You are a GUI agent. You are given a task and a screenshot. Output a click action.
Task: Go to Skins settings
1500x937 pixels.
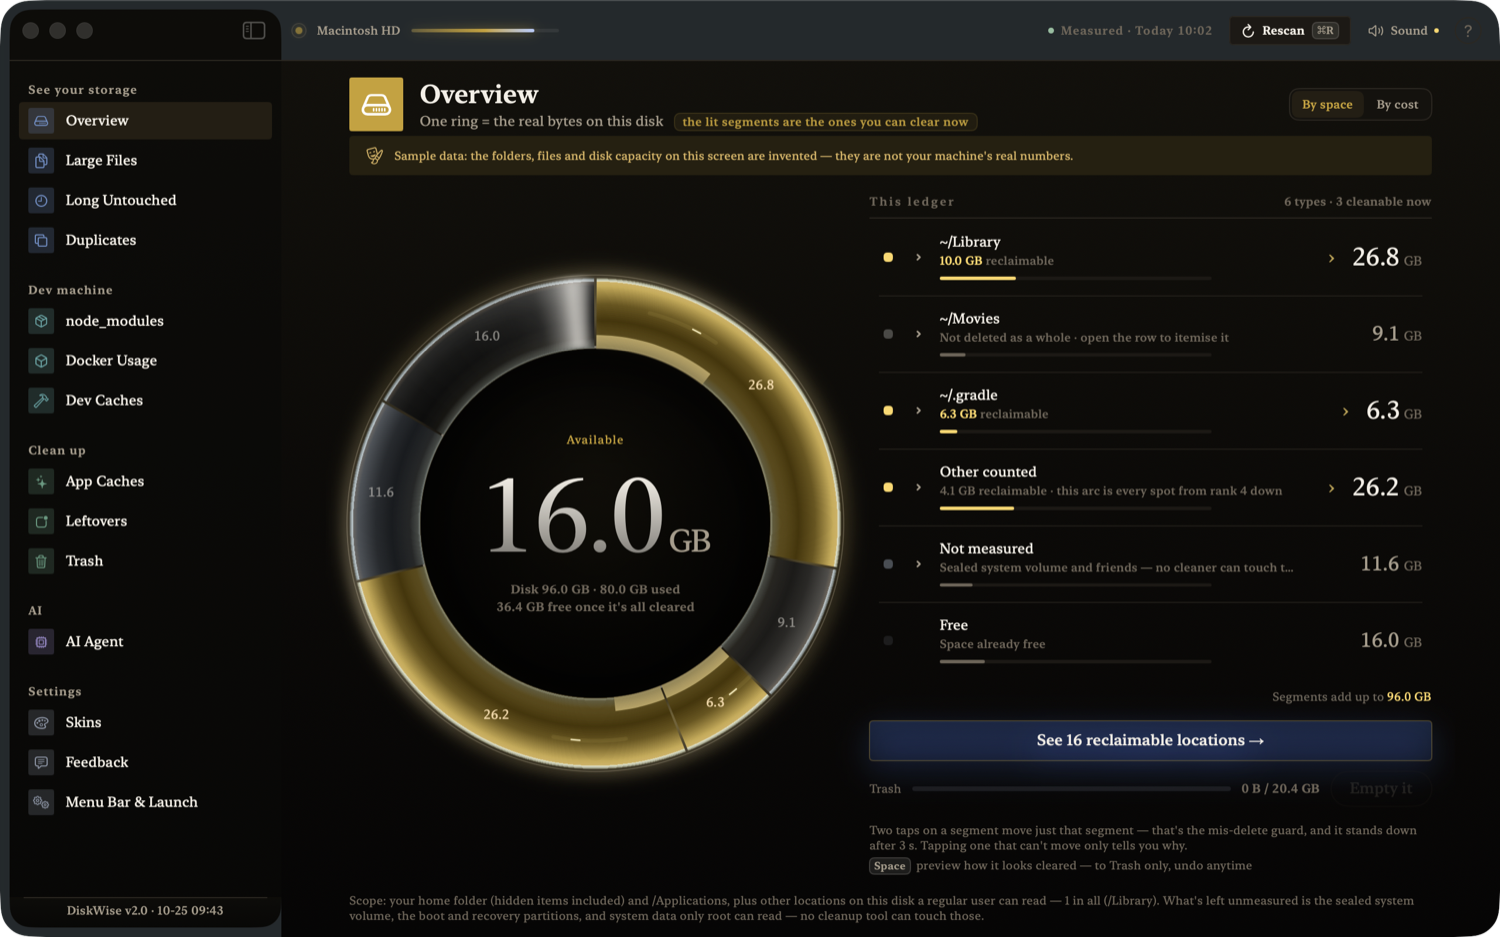pyautogui.click(x=145, y=723)
